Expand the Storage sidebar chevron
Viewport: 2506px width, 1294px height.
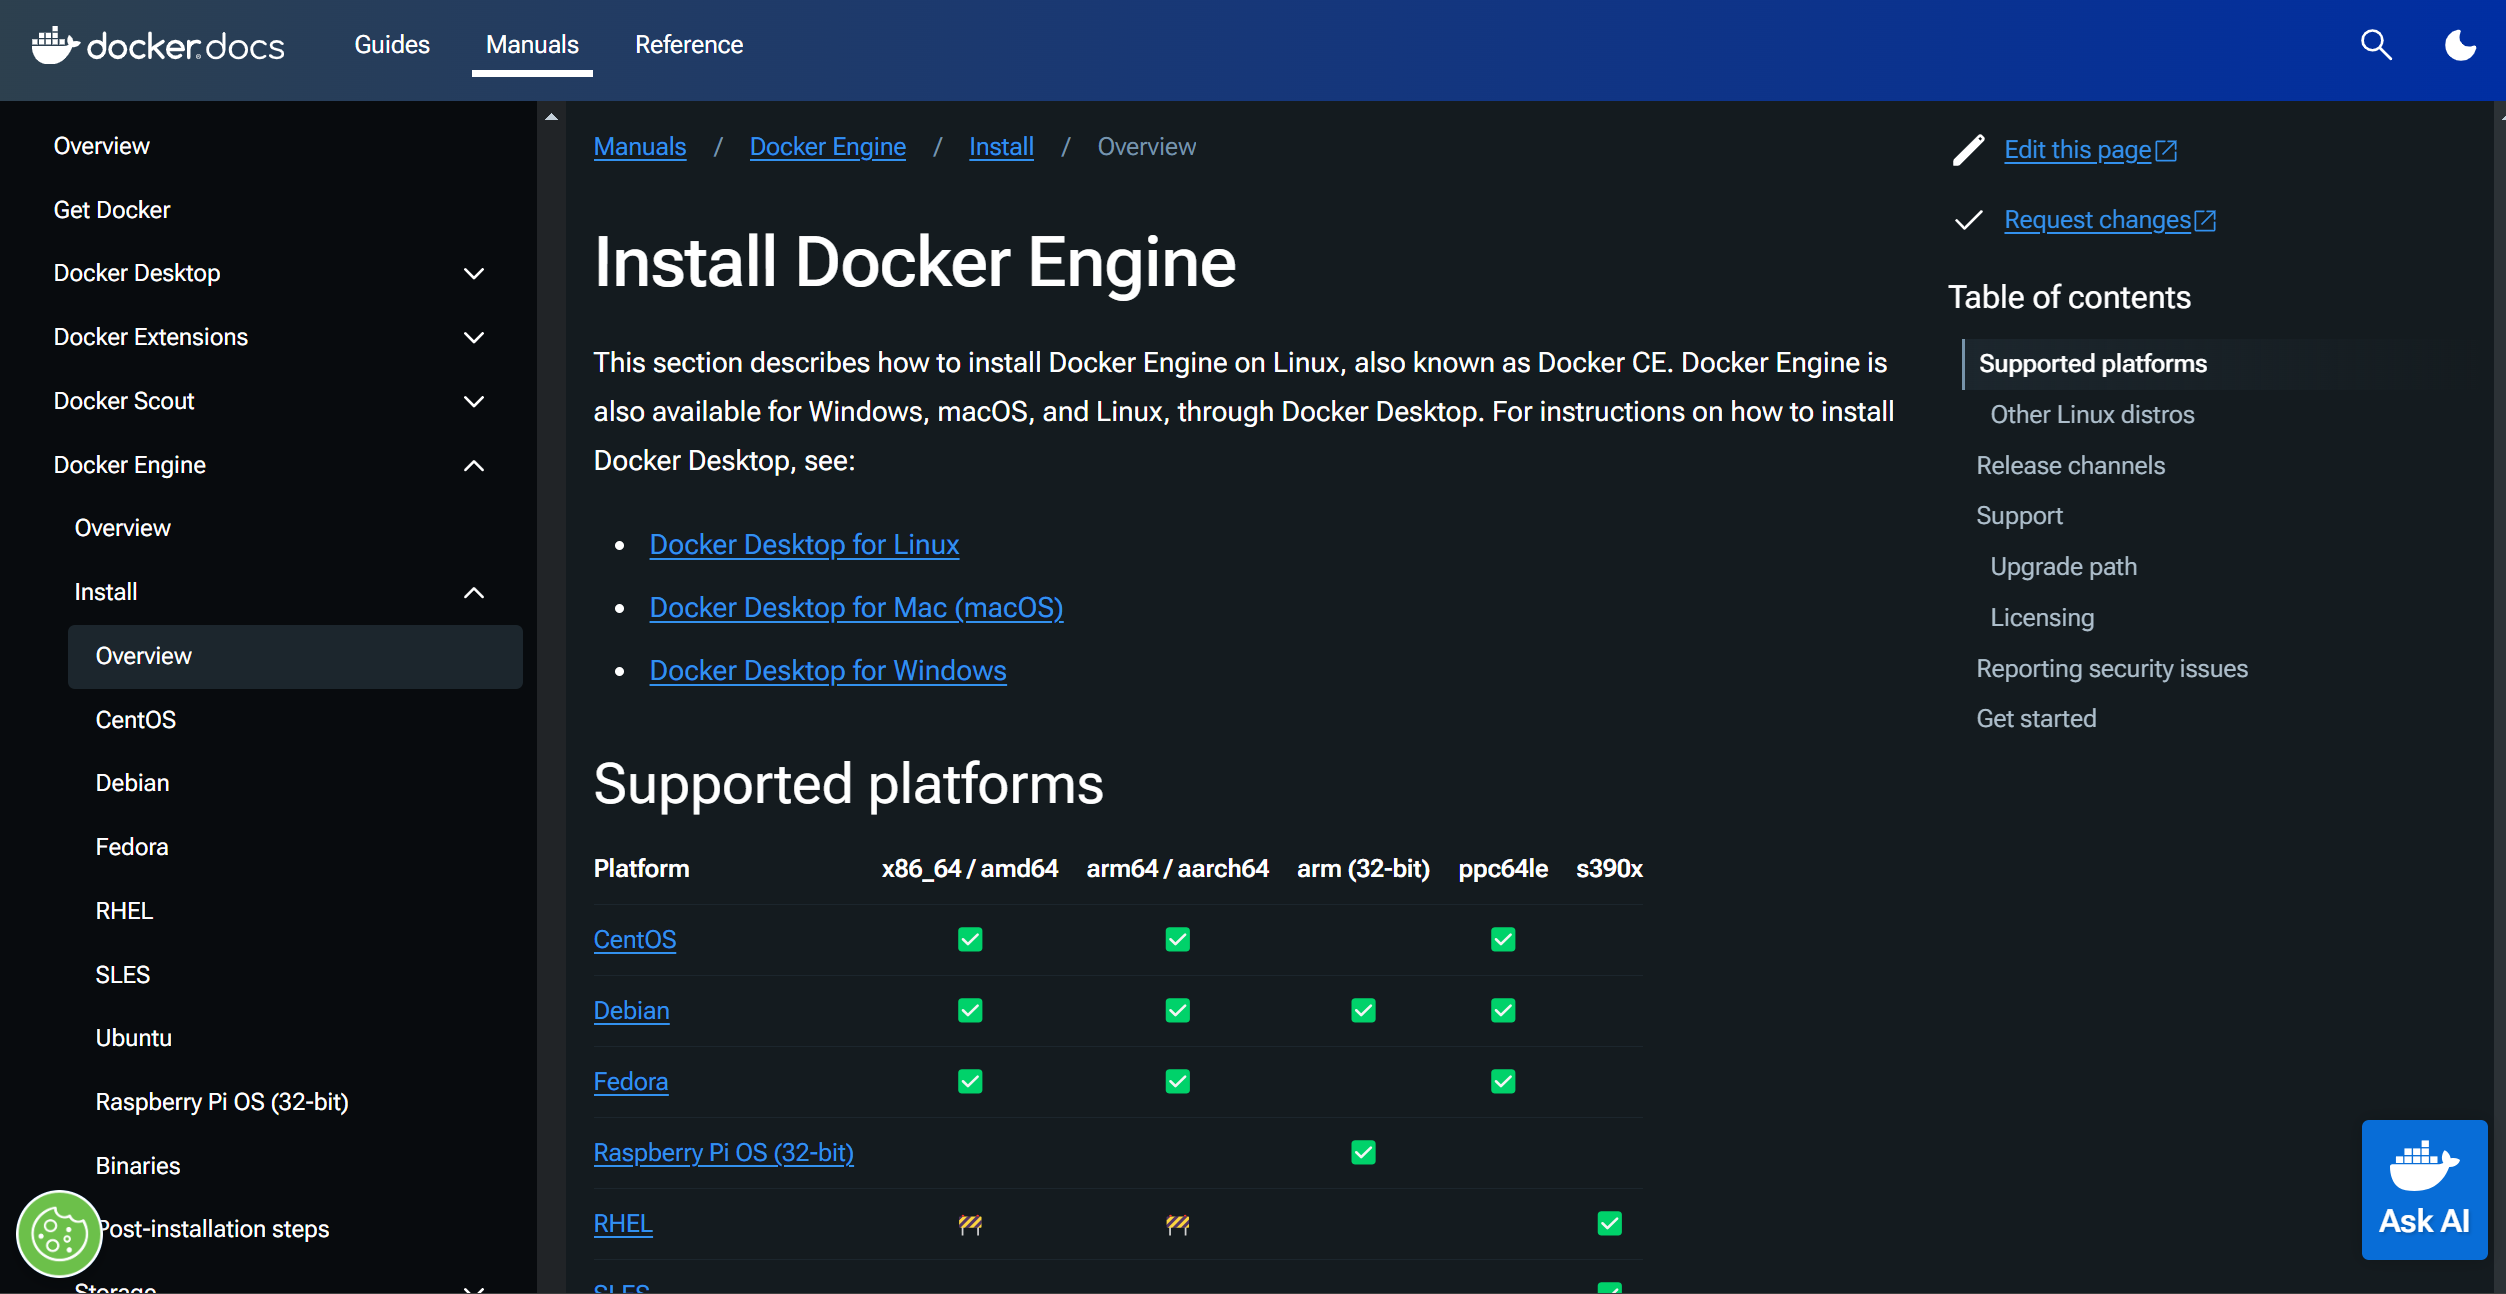point(474,1288)
